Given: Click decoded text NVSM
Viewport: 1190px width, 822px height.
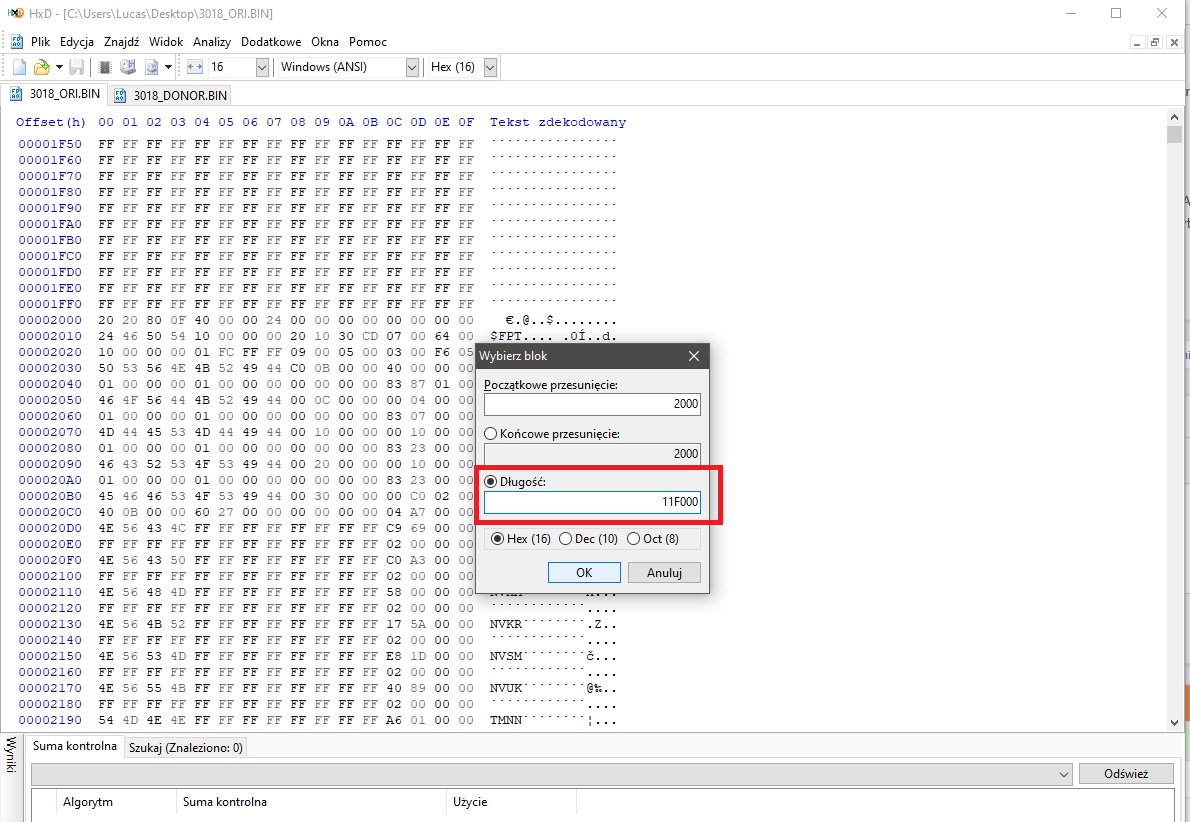Looking at the screenshot, I should (x=506, y=656).
